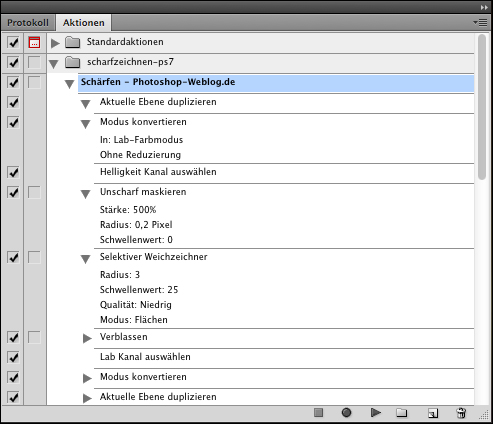The height and width of the screenshot is (424, 493).
Task: Delete selected action using trash icon
Action: point(461,413)
